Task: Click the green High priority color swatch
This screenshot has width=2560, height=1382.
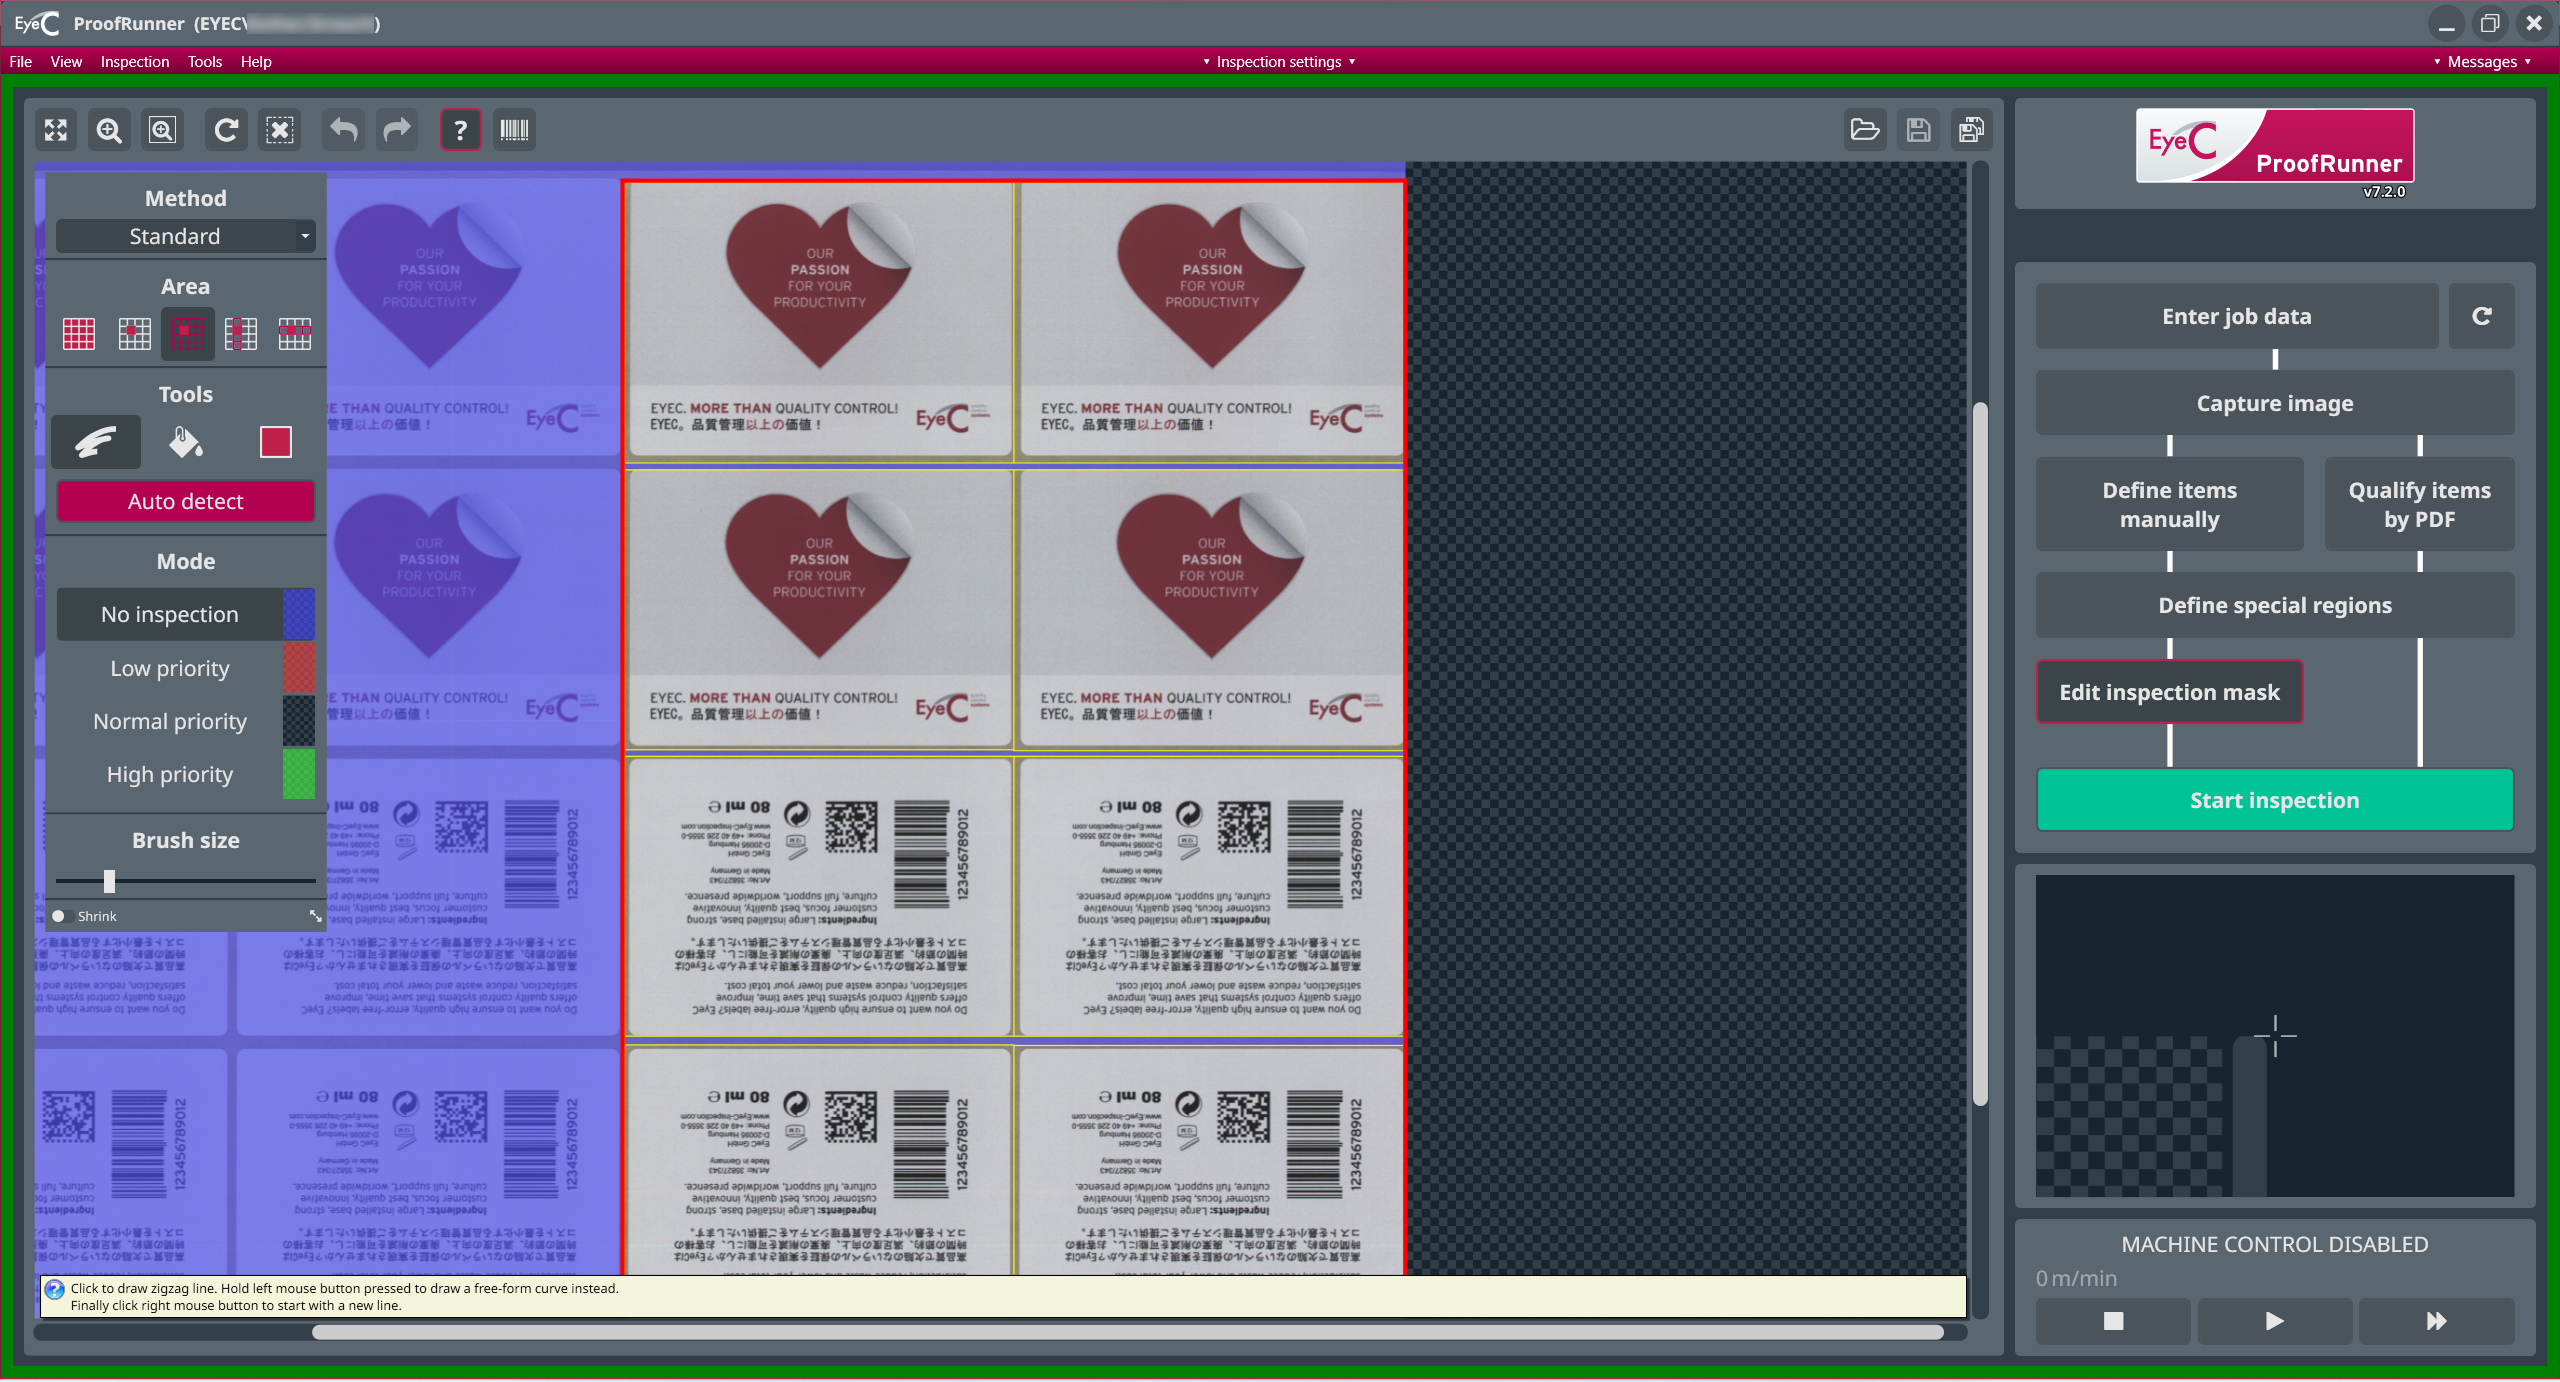Action: pyautogui.click(x=299, y=774)
